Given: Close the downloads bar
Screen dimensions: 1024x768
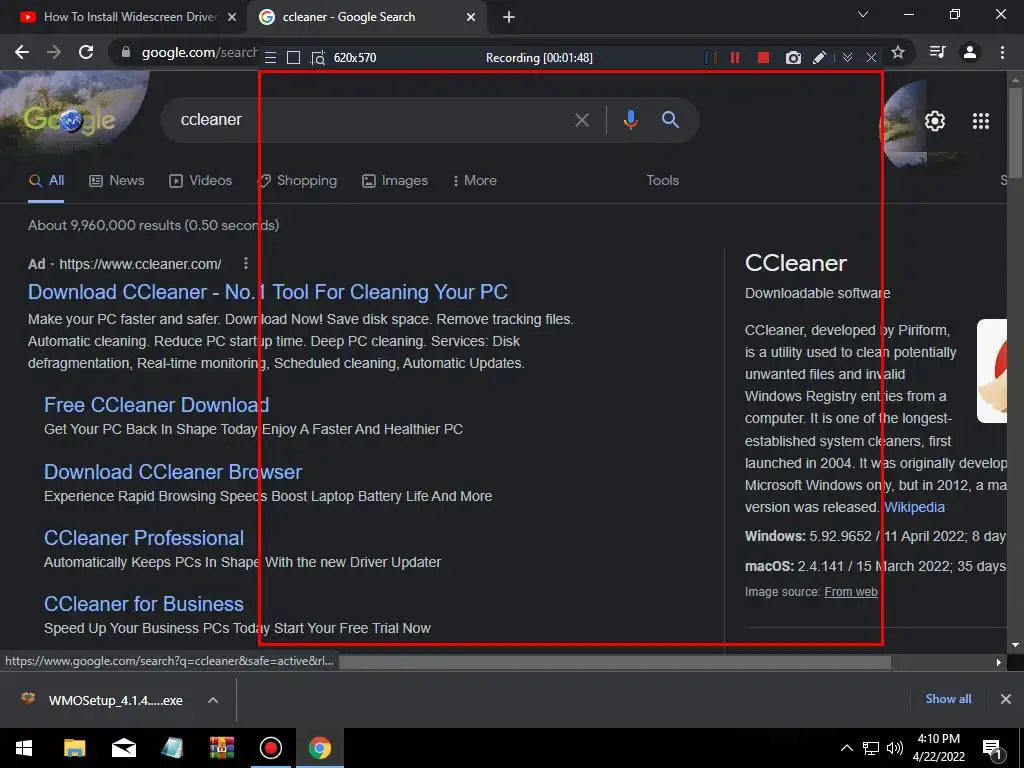Looking at the screenshot, I should click(1006, 699).
